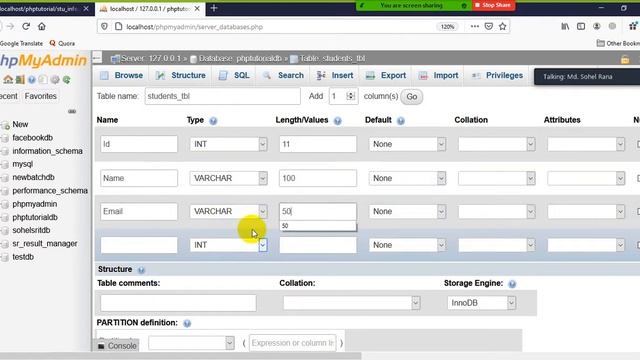Select New database in sidebar
The height and width of the screenshot is (360, 640).
[x=20, y=124]
